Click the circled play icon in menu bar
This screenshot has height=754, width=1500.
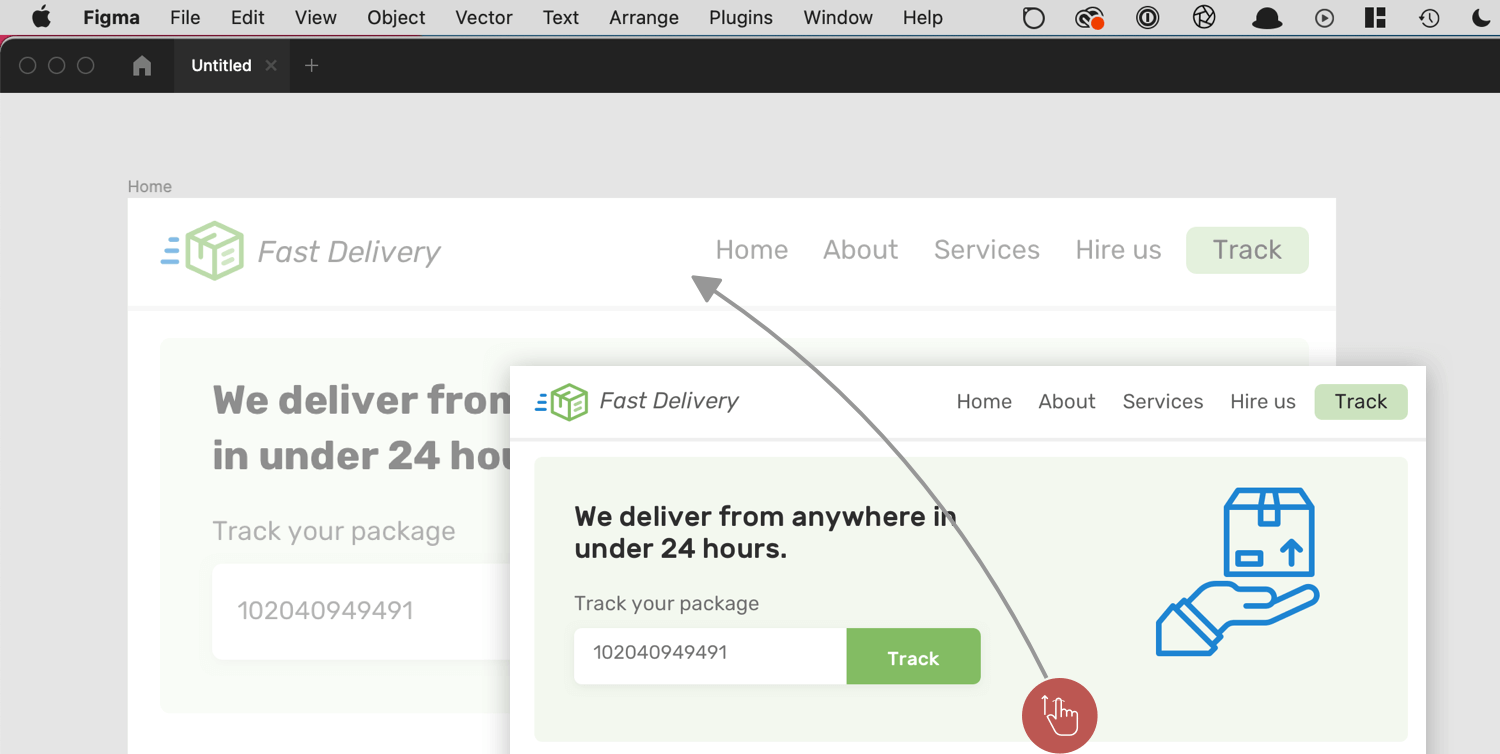pos(1324,18)
